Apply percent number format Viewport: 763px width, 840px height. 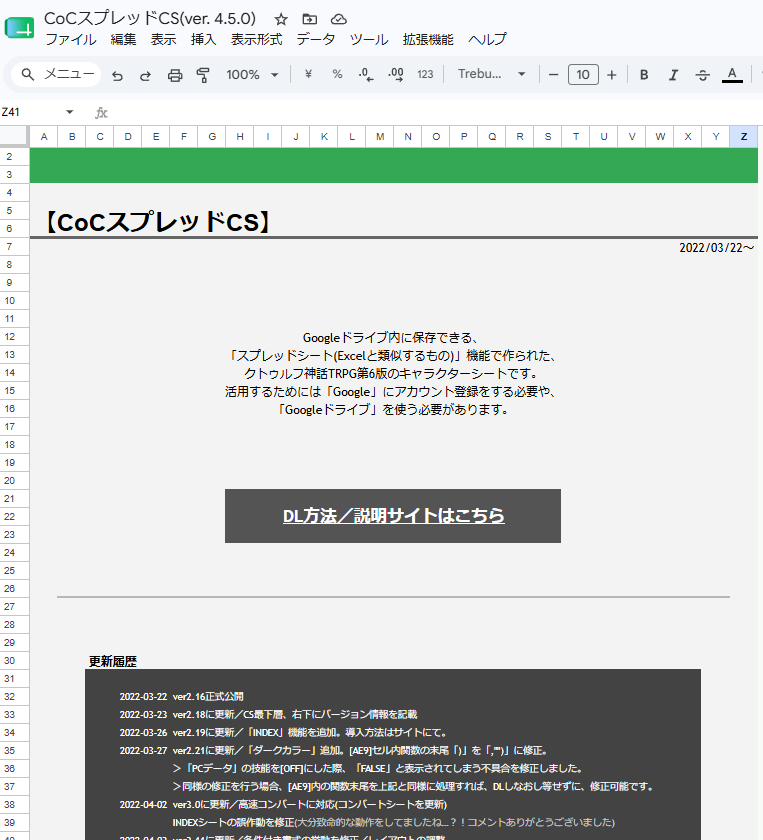(x=337, y=74)
